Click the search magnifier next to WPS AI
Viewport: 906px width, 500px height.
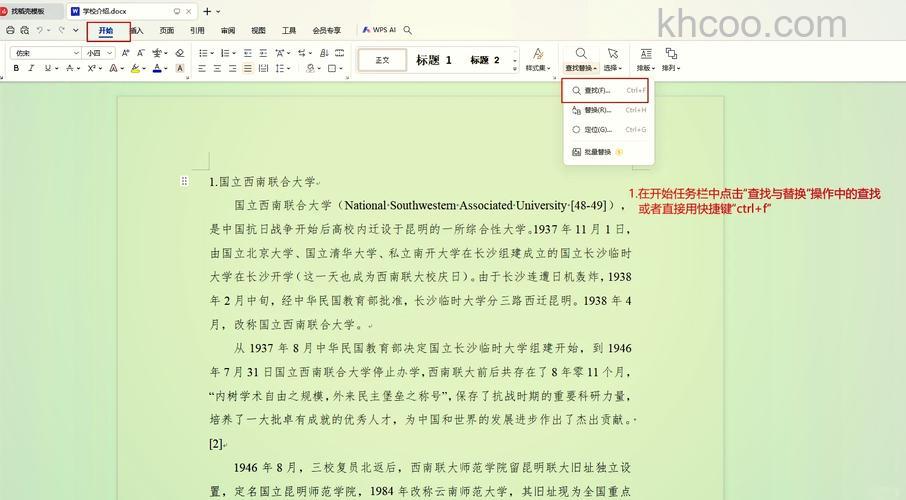(407, 30)
